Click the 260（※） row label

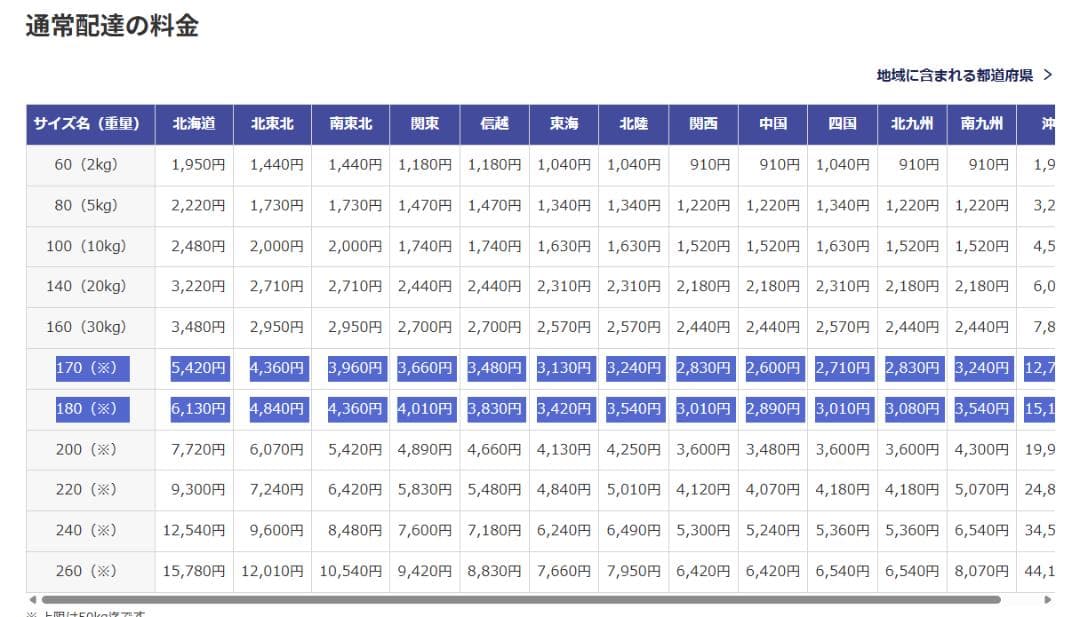pos(86,571)
